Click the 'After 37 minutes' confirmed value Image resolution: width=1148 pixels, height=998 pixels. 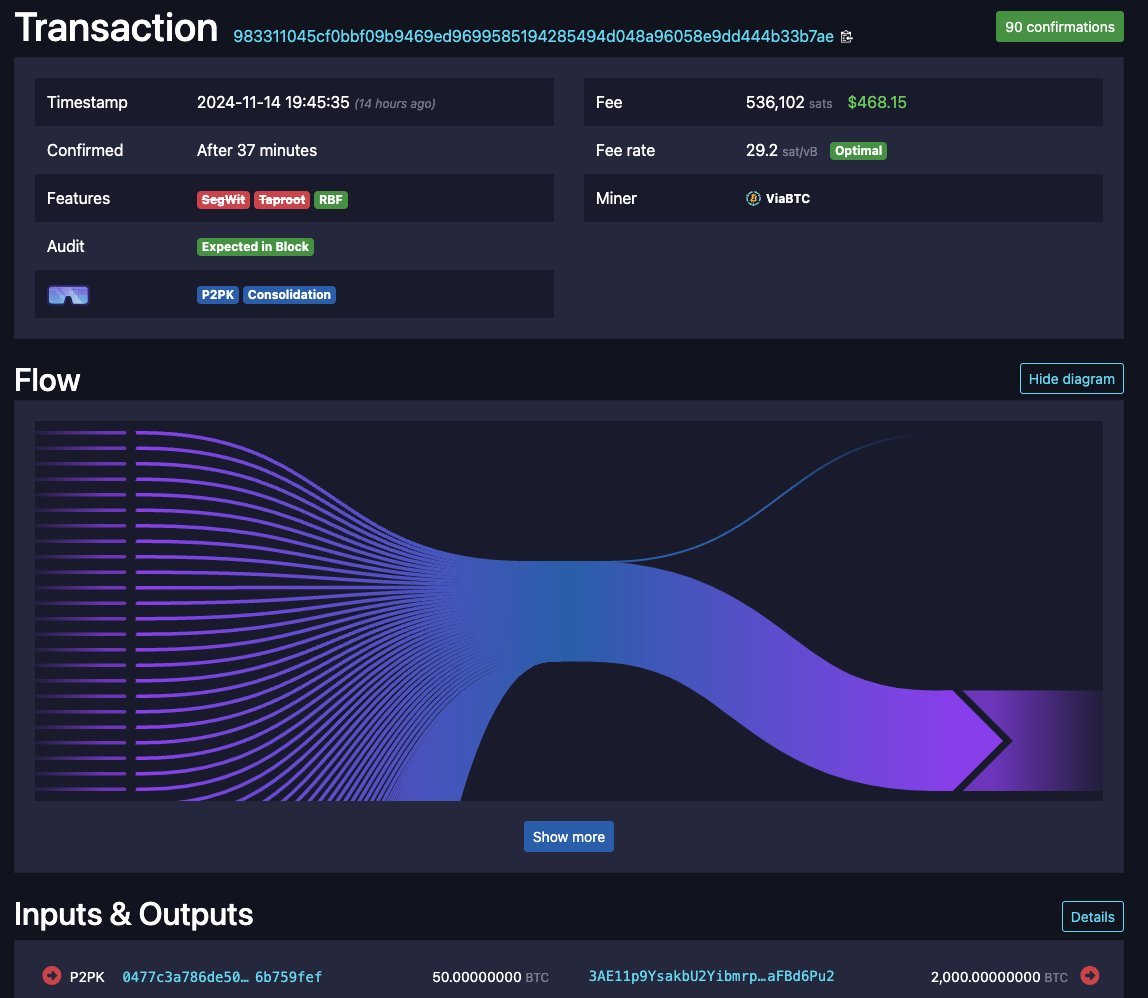pos(257,150)
